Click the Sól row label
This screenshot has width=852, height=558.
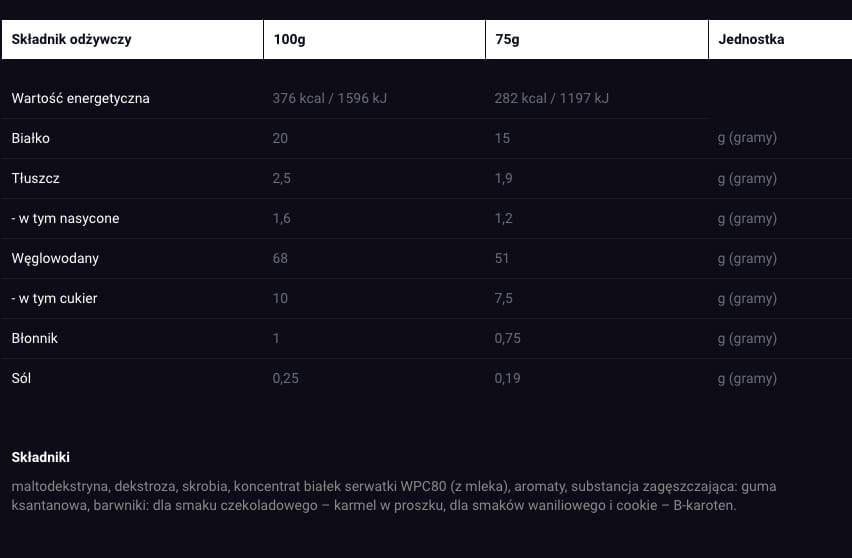[x=21, y=378]
